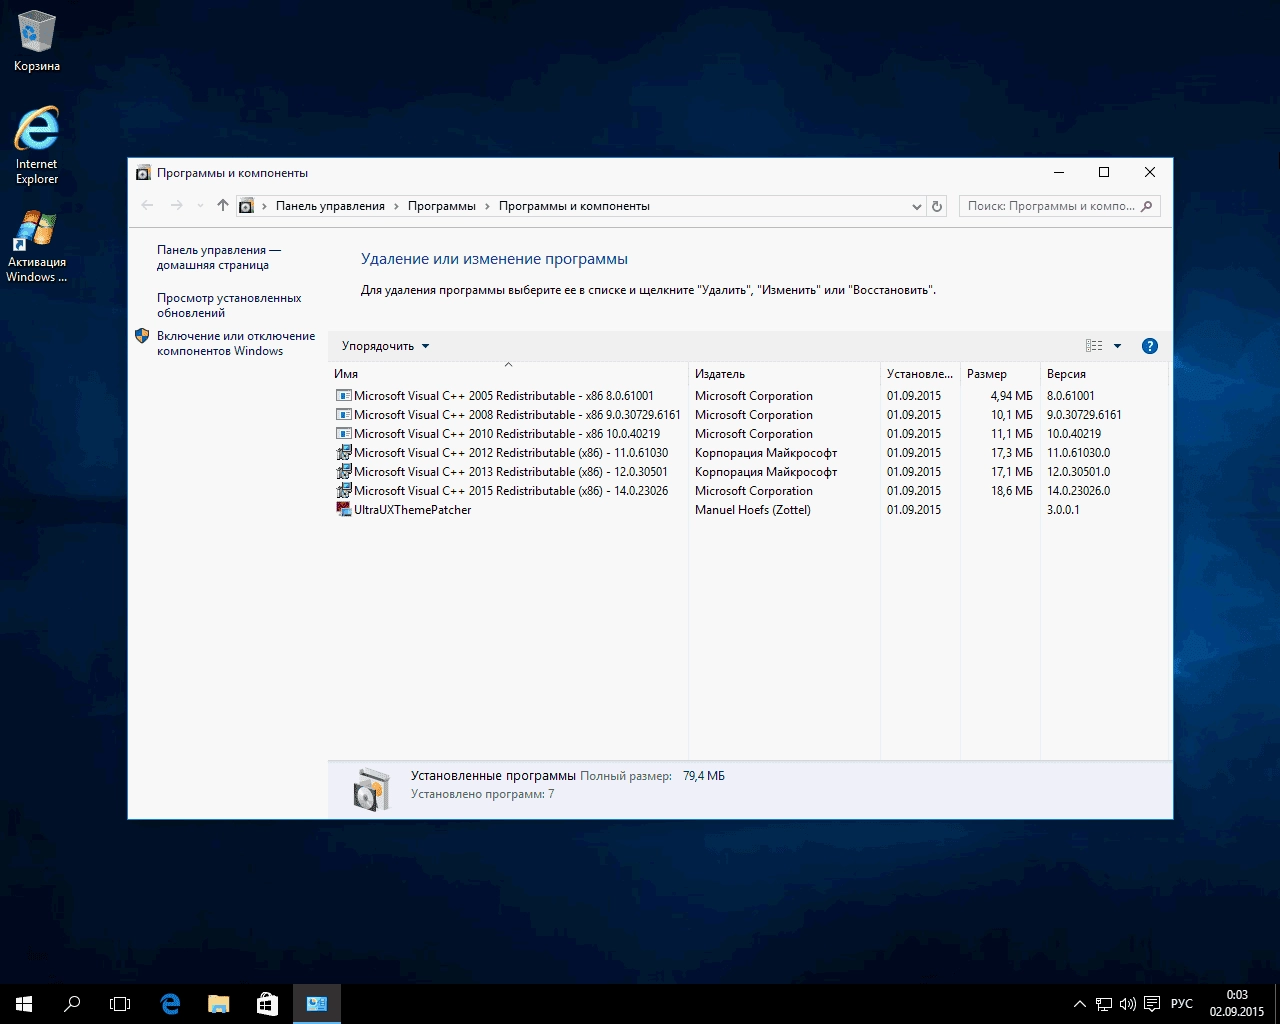Click the window title bar icon

click(143, 173)
